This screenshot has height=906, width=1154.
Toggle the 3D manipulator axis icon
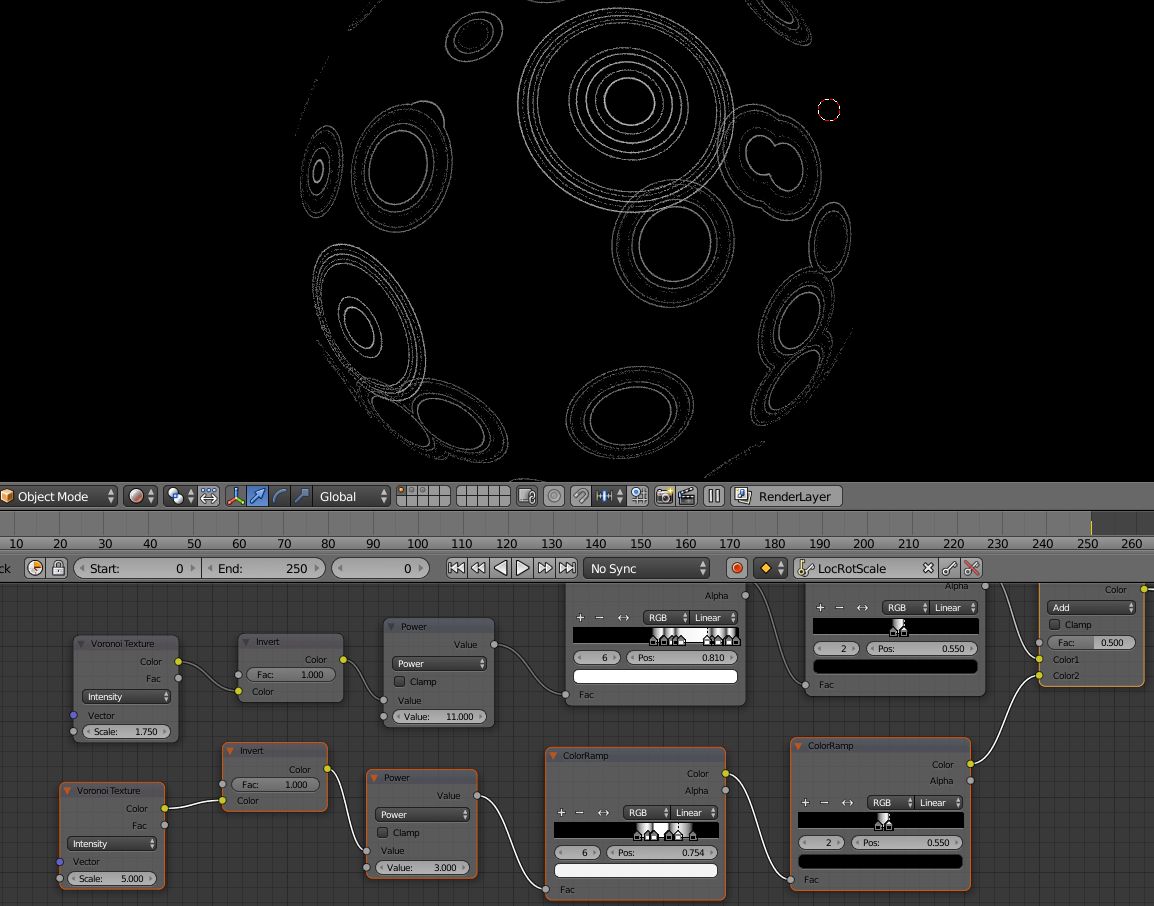click(236, 496)
